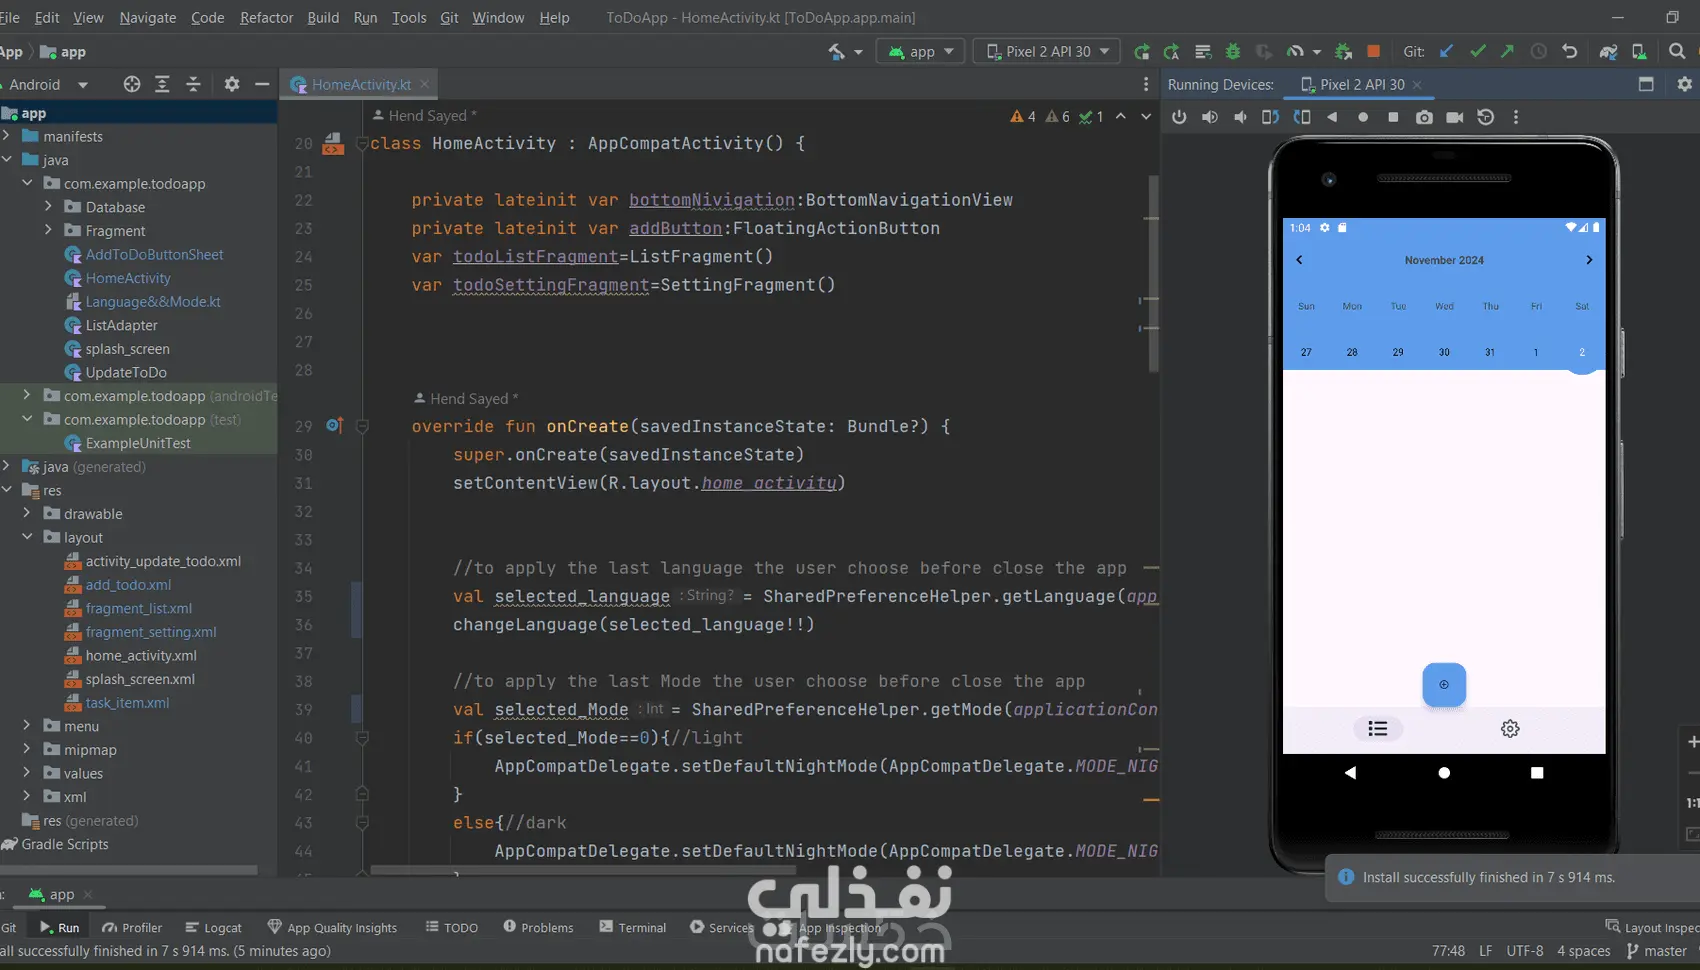The width and height of the screenshot is (1700, 970).
Task: Click Attach Debugger to Android Process icon
Action: coord(1343,52)
